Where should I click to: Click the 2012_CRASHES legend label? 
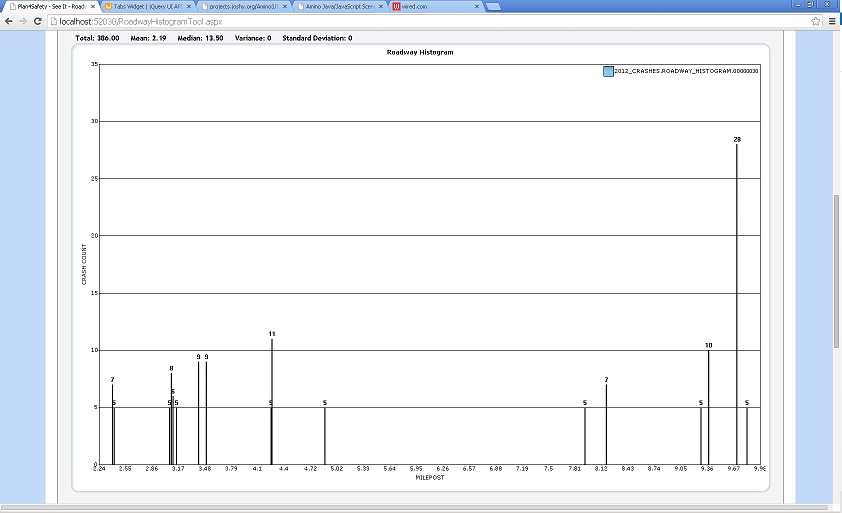coord(686,71)
